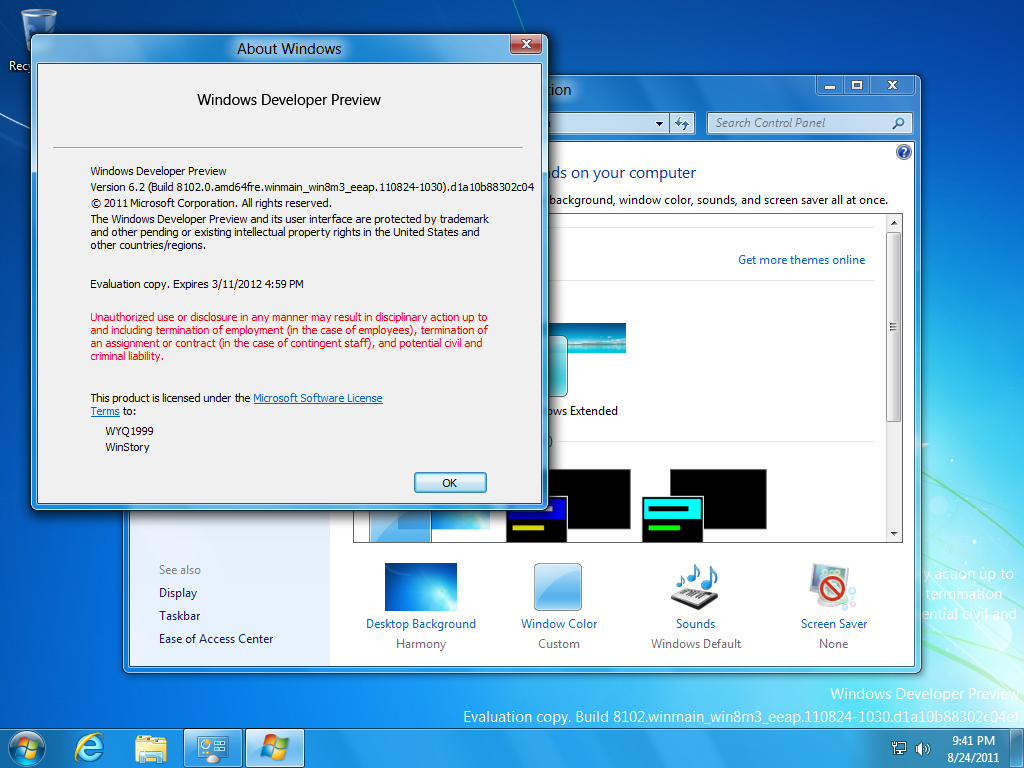Click theme list scrollbar down arrow
Screen dimensions: 1024x768
click(x=894, y=534)
